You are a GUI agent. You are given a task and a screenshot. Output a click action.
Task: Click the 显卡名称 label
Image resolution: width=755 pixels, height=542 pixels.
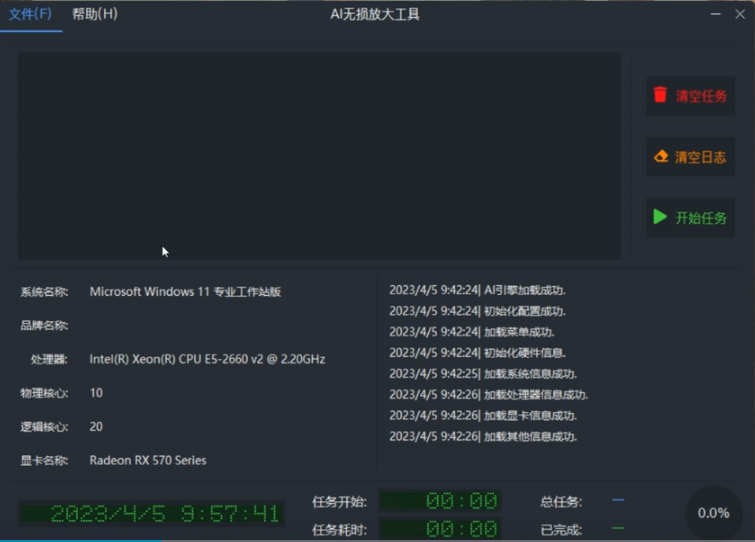point(44,461)
